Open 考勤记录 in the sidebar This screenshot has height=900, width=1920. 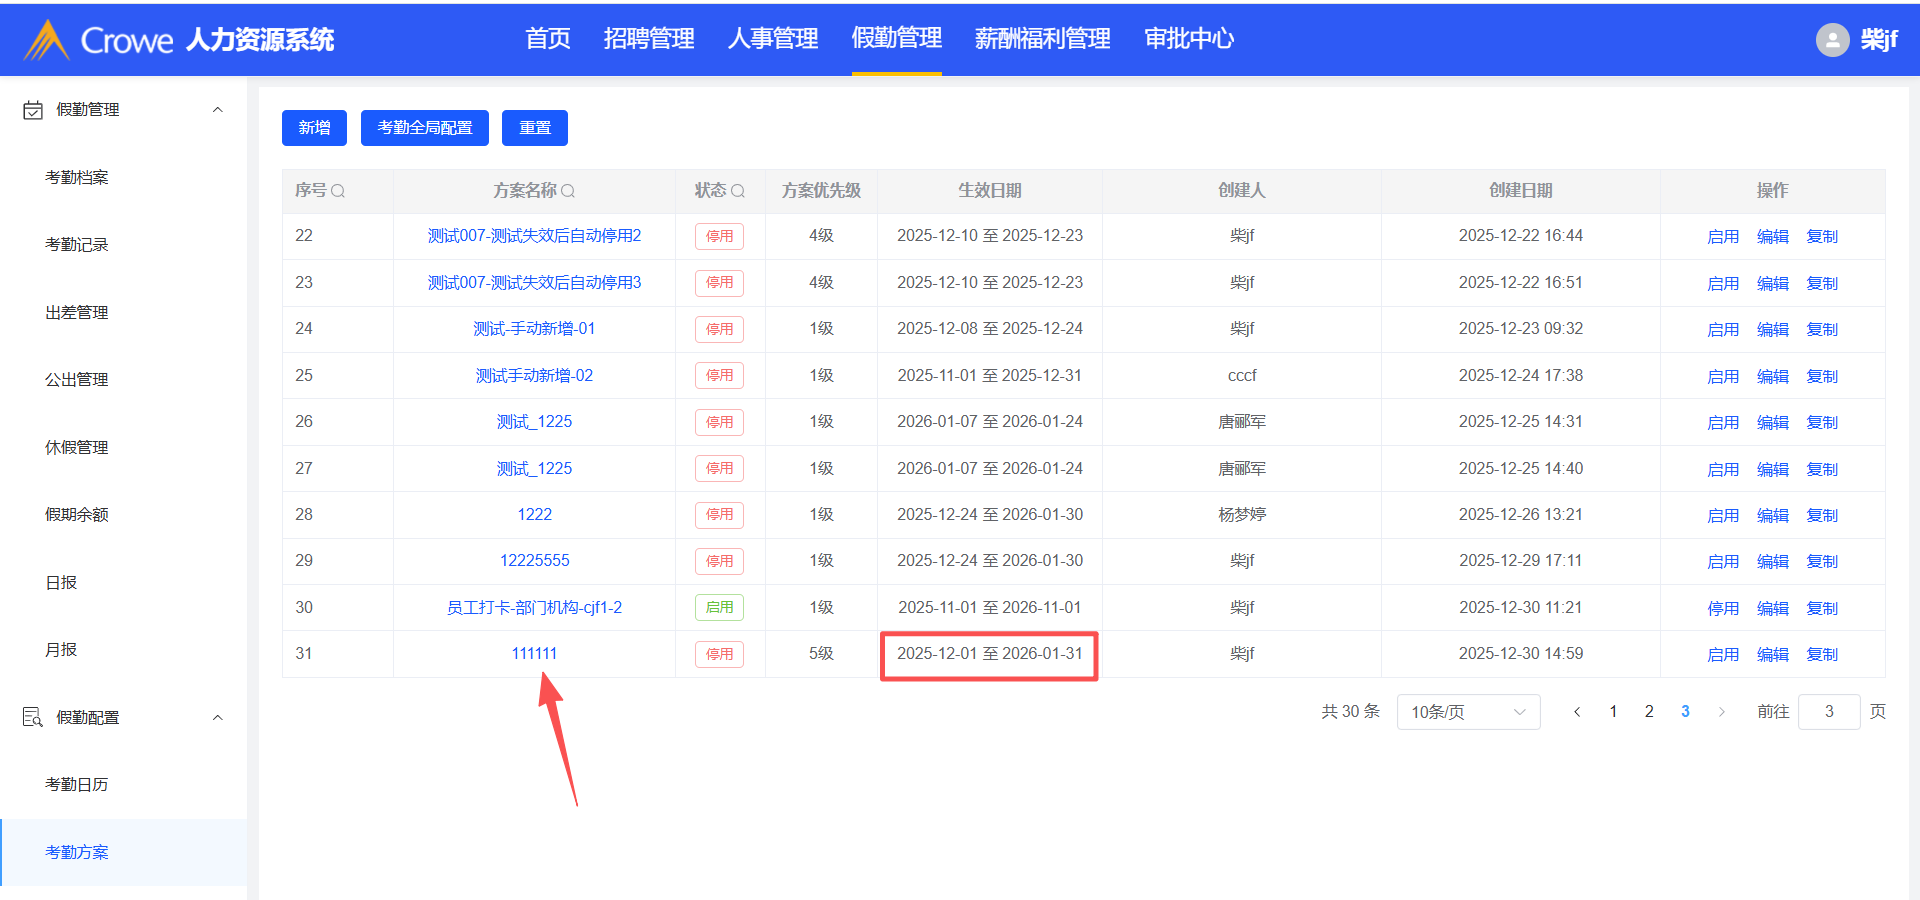77,244
